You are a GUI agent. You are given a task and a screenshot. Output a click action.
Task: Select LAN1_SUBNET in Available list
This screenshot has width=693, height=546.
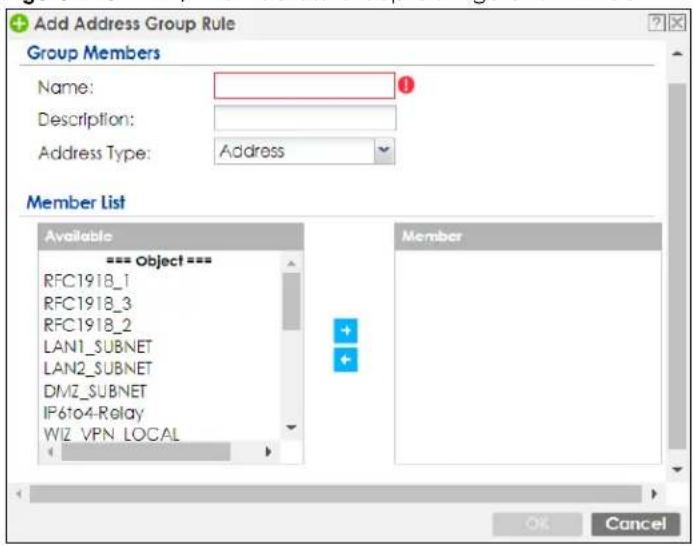coord(98,347)
